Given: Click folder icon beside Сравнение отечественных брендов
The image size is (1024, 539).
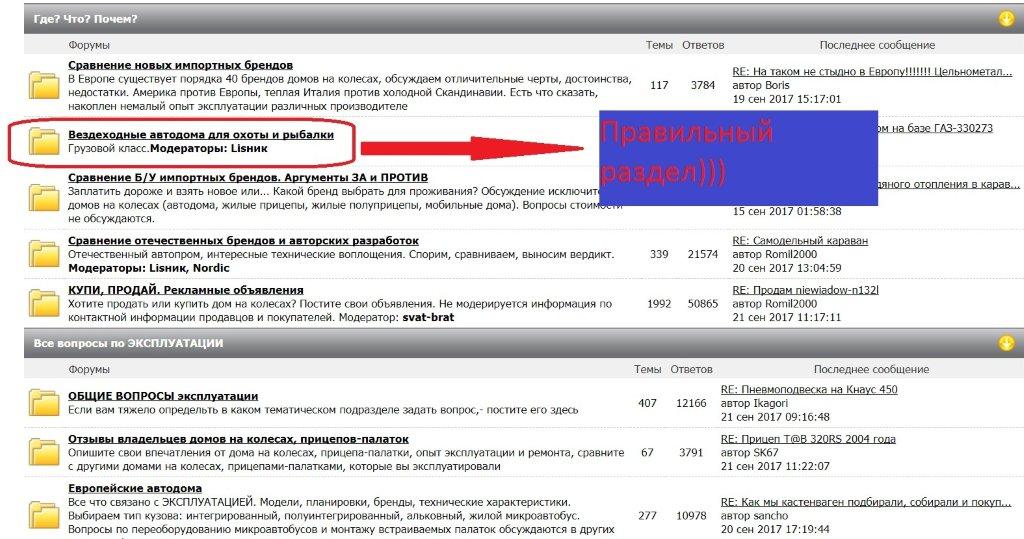Looking at the screenshot, I should pos(44,253).
